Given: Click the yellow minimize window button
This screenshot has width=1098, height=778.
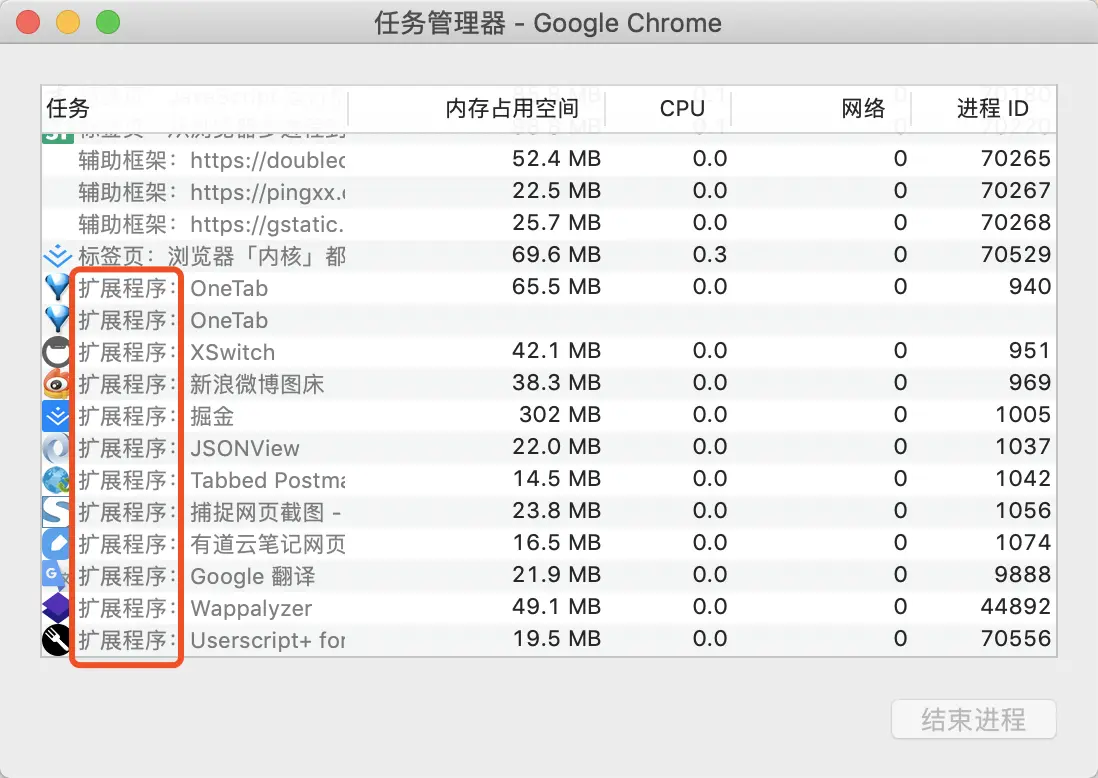Looking at the screenshot, I should tap(68, 22).
